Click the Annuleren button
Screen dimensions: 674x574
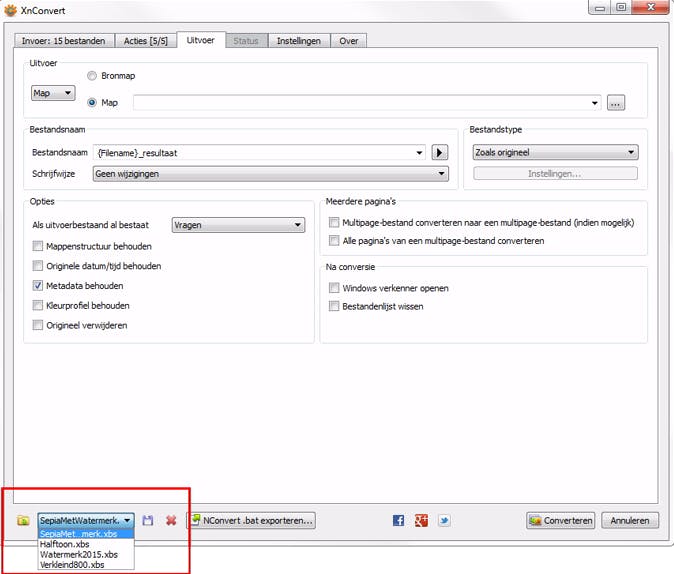630,521
